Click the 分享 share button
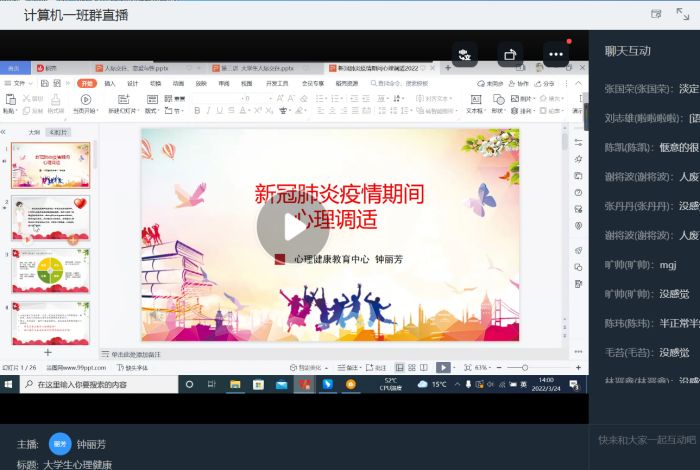Viewport: 700px width, 470px height. [545, 83]
